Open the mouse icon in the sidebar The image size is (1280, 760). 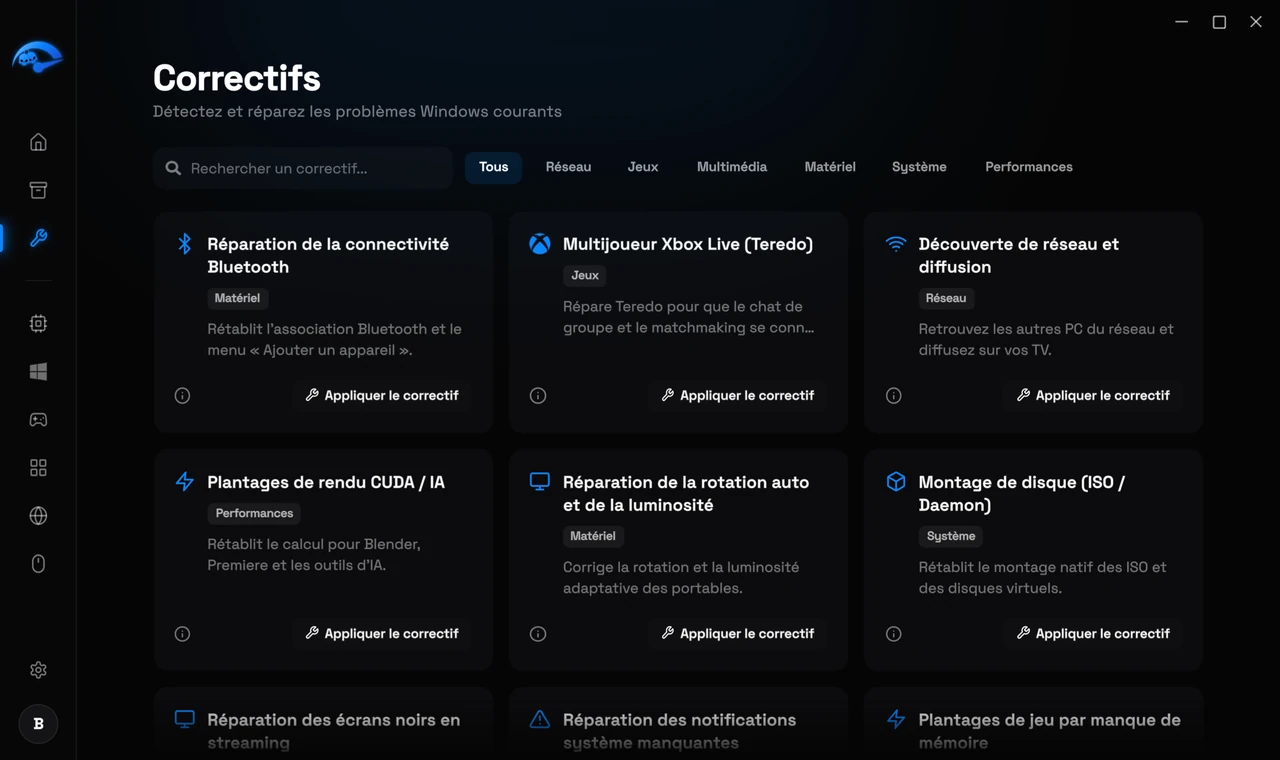(38, 564)
